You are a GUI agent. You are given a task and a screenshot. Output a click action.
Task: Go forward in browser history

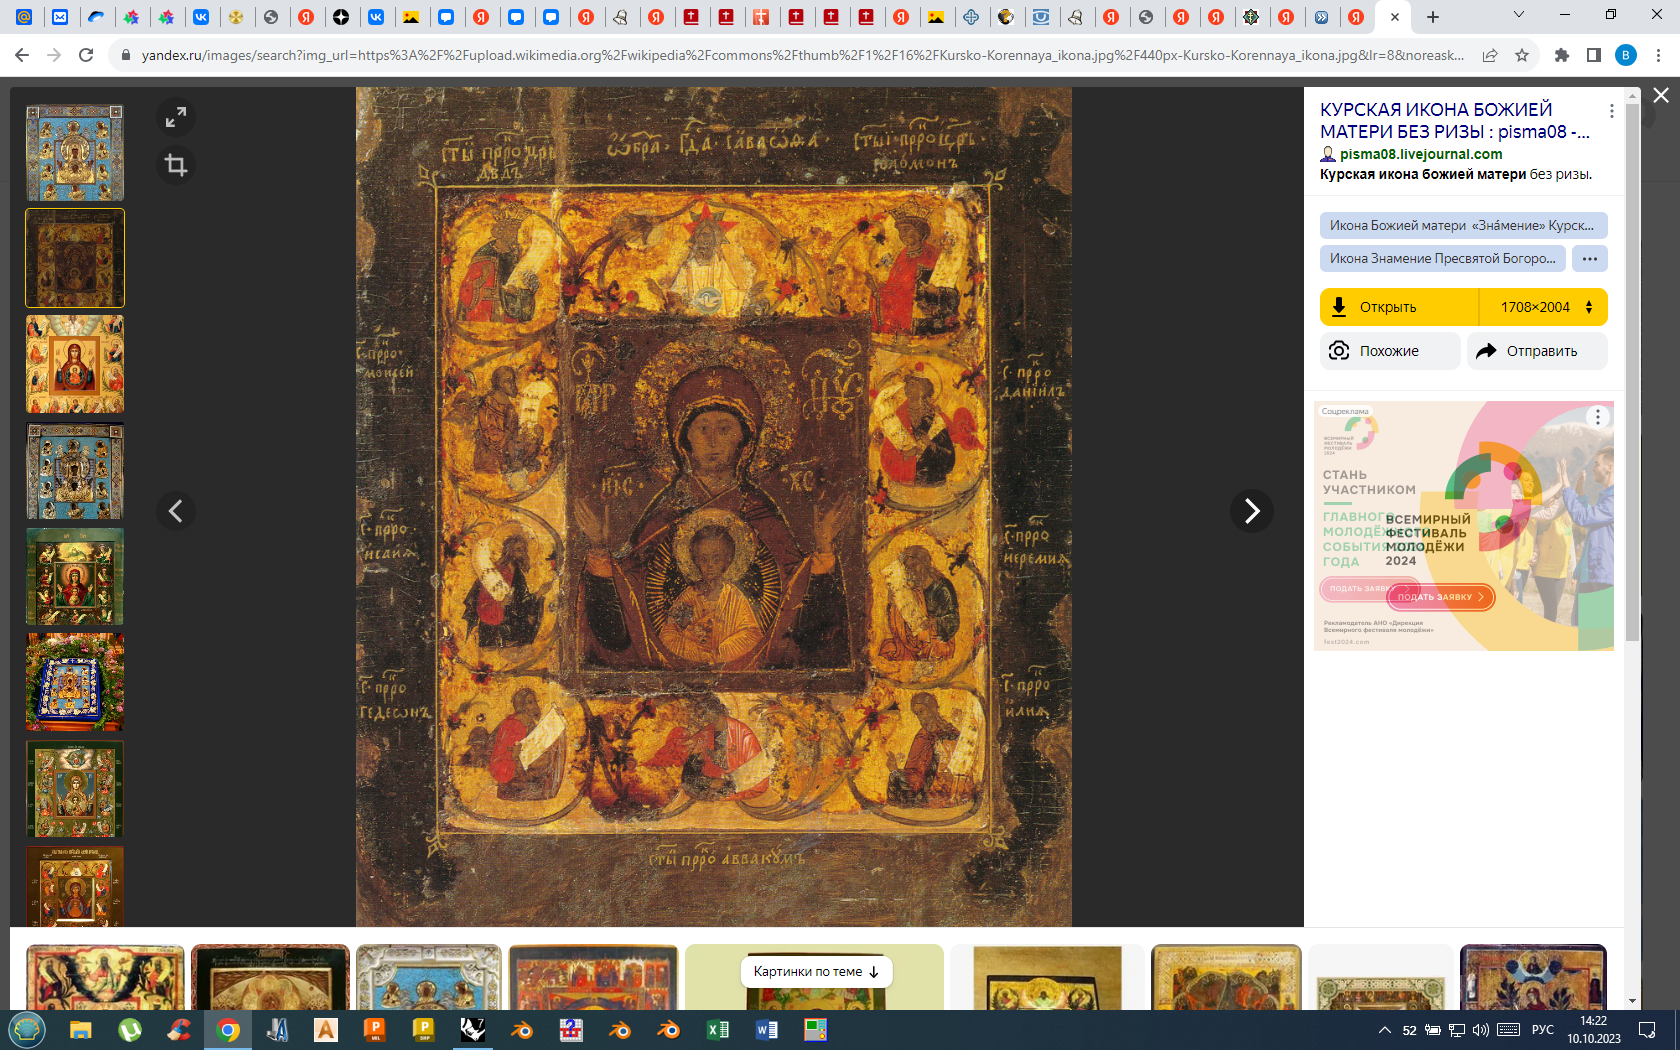tap(54, 55)
